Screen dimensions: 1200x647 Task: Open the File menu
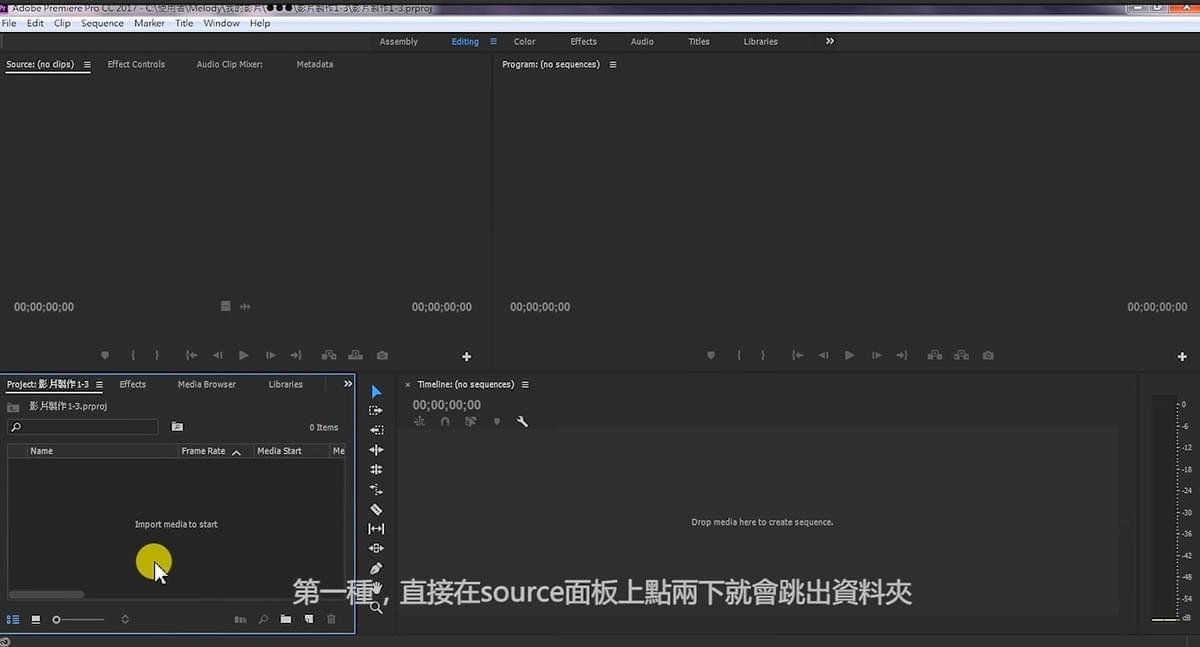pos(9,23)
